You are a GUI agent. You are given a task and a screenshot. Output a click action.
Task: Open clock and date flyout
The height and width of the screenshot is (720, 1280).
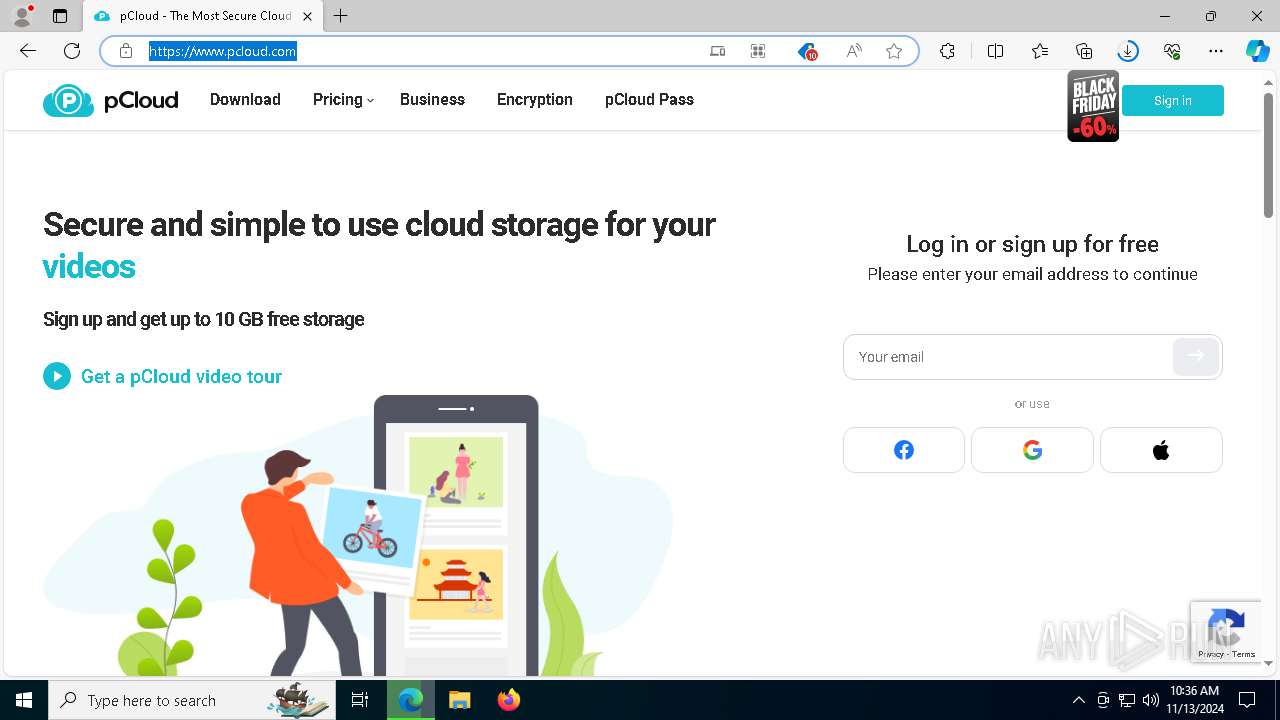pyautogui.click(x=1193, y=699)
